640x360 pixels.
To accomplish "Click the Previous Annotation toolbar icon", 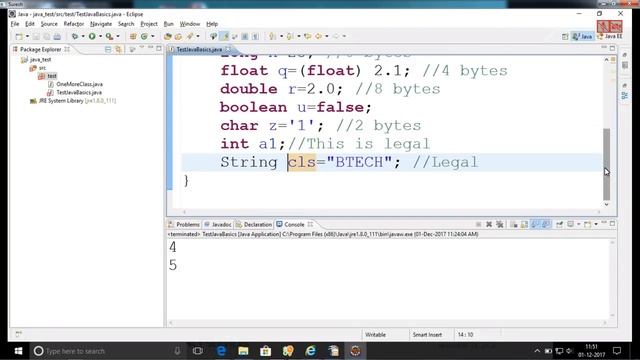I will click(x=290, y=36).
